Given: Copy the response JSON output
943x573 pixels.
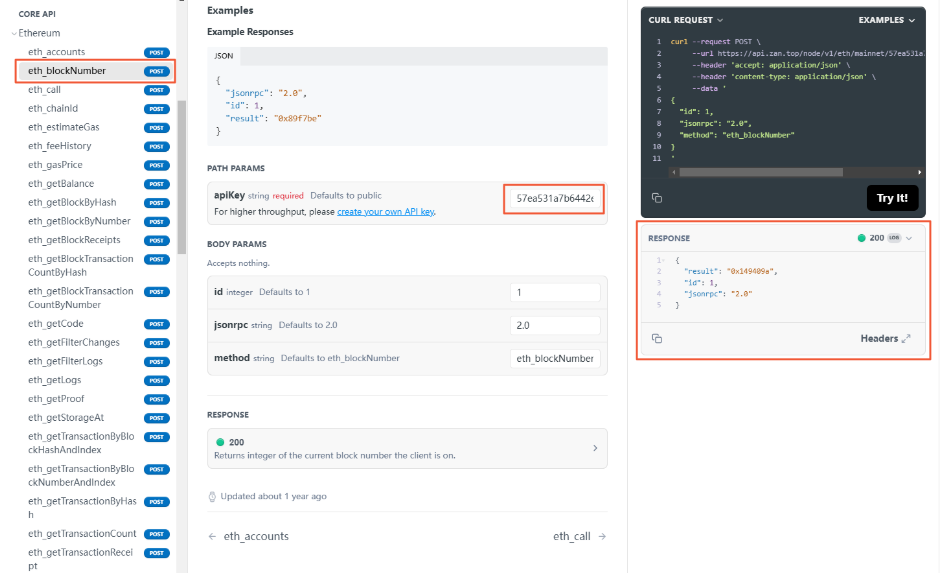Looking at the screenshot, I should [x=657, y=339].
